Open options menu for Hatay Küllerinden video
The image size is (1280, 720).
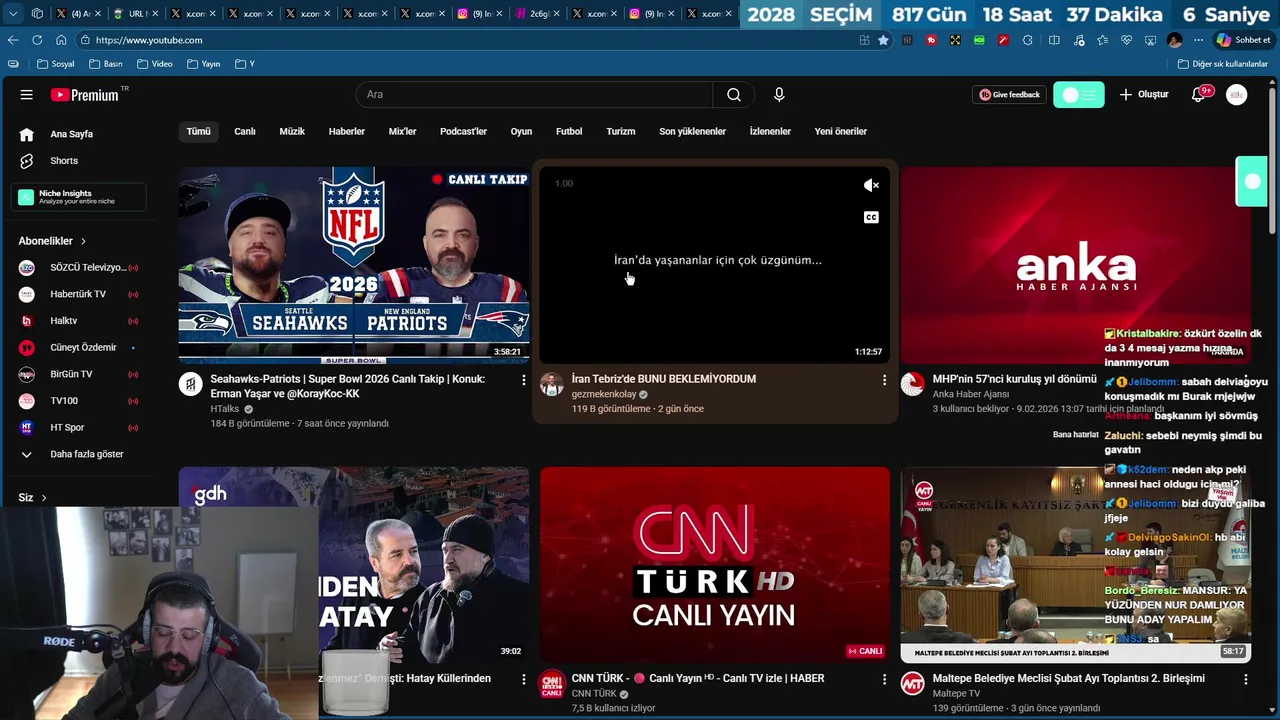tap(523, 679)
